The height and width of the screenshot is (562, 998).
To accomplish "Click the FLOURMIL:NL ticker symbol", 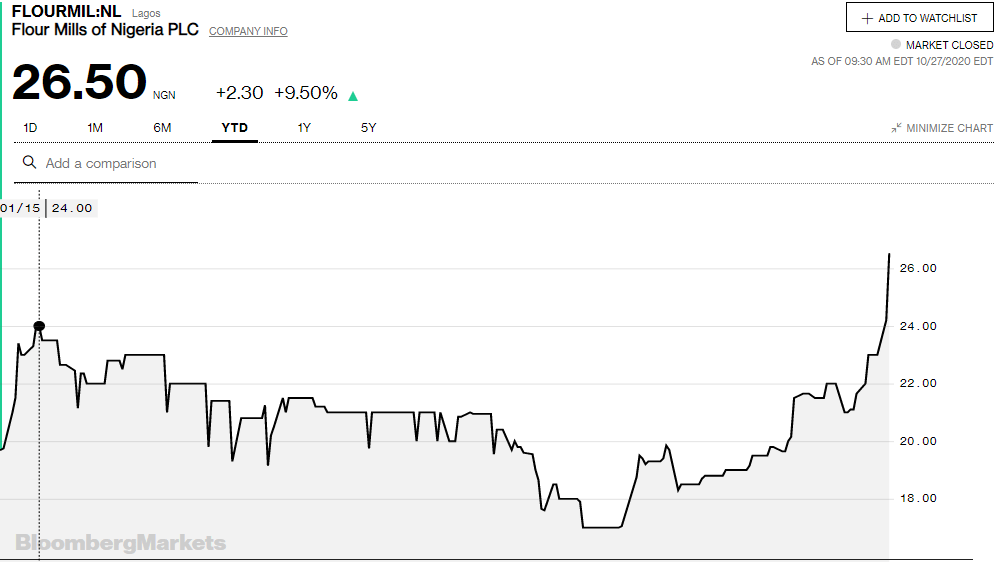I will click(x=66, y=12).
